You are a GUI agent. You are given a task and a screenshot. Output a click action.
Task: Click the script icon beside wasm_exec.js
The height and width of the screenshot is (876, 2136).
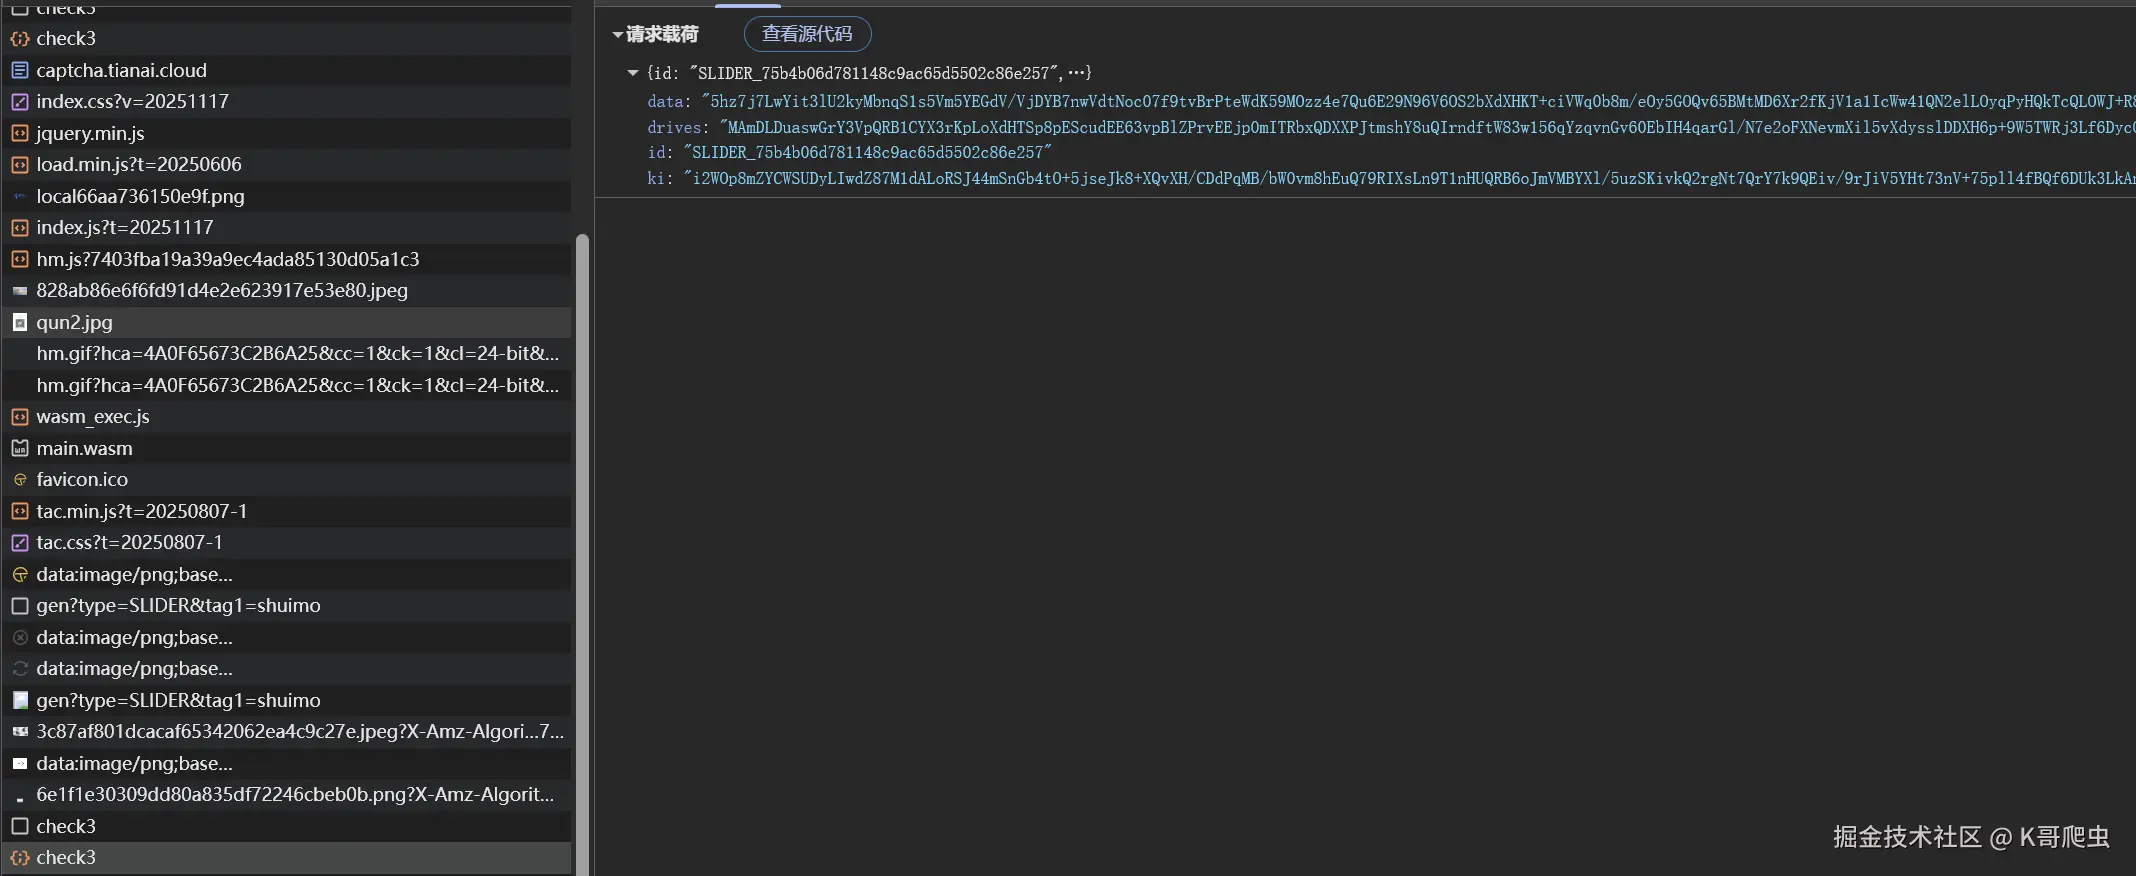(x=20, y=416)
